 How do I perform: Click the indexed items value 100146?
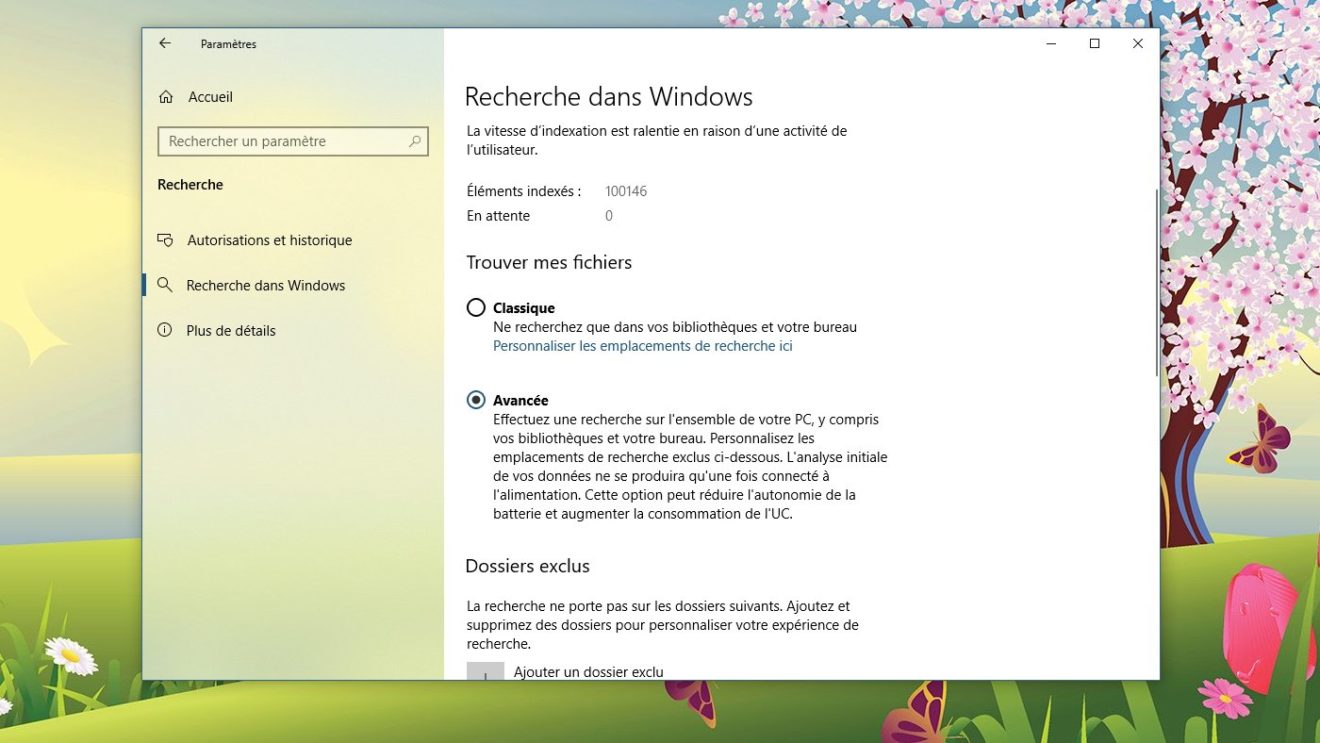click(626, 191)
